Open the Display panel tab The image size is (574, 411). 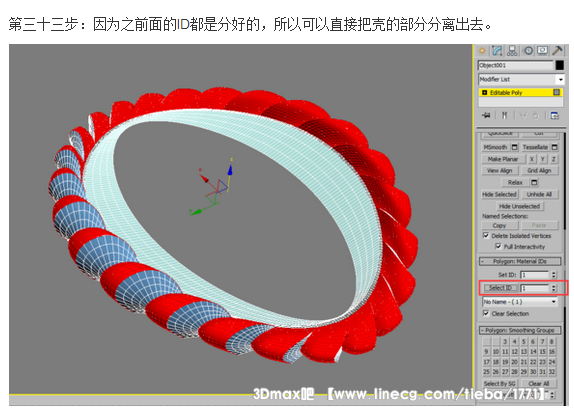tap(543, 51)
